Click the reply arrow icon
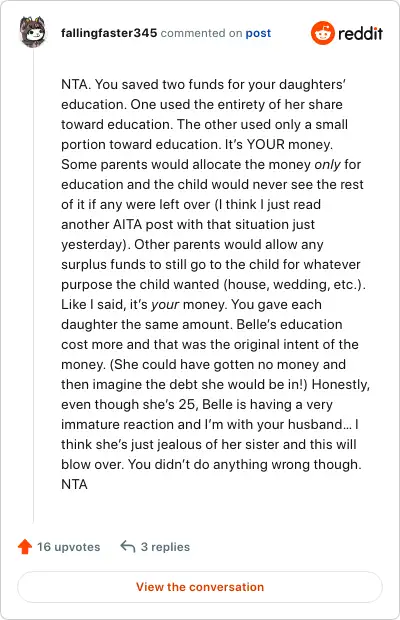The width and height of the screenshot is (400, 620). pyautogui.click(x=128, y=546)
